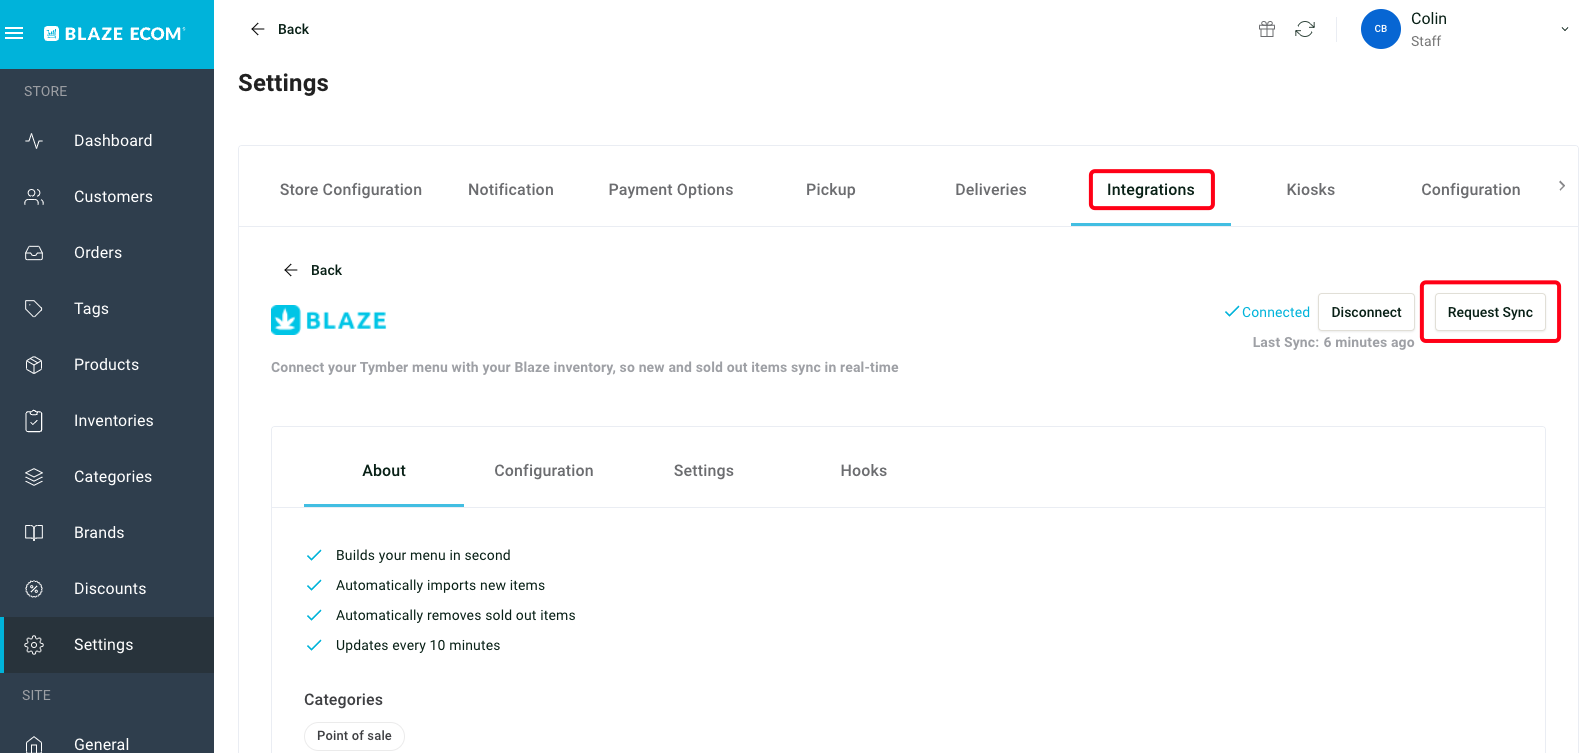Image resolution: width=1583 pixels, height=753 pixels.
Task: Click the Connected status text
Action: coord(1276,312)
